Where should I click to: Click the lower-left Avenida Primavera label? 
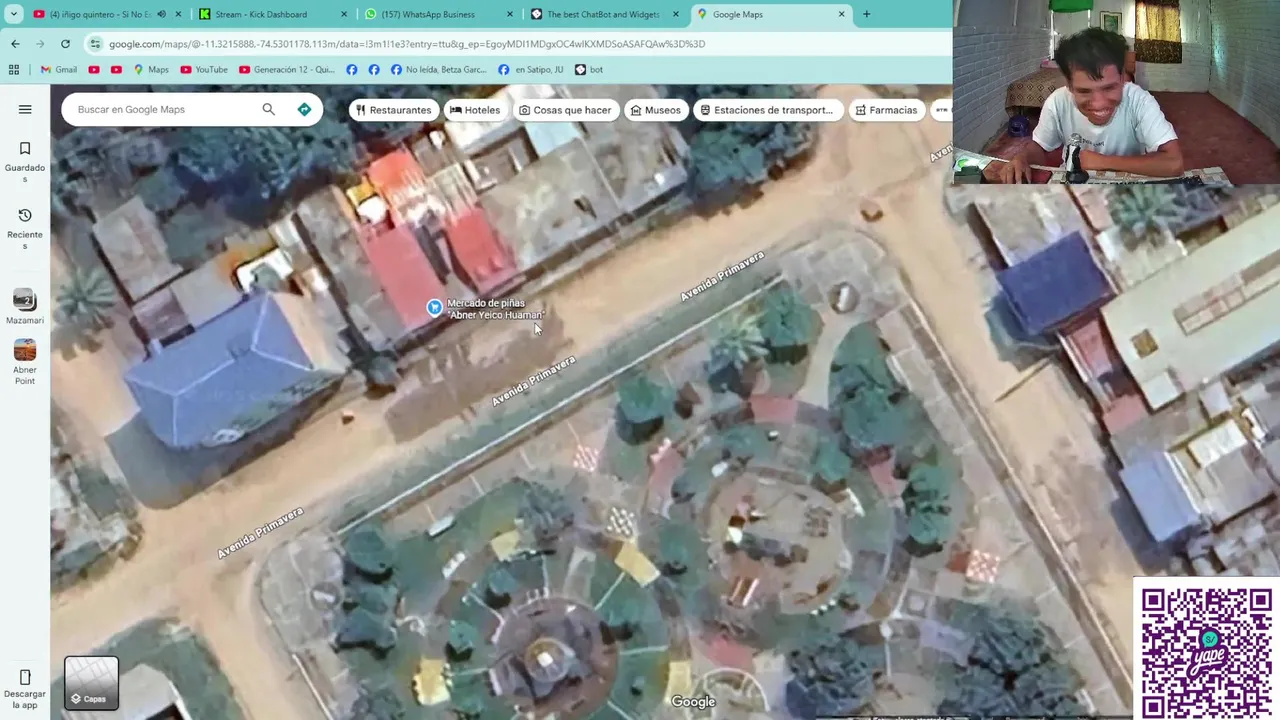click(260, 533)
